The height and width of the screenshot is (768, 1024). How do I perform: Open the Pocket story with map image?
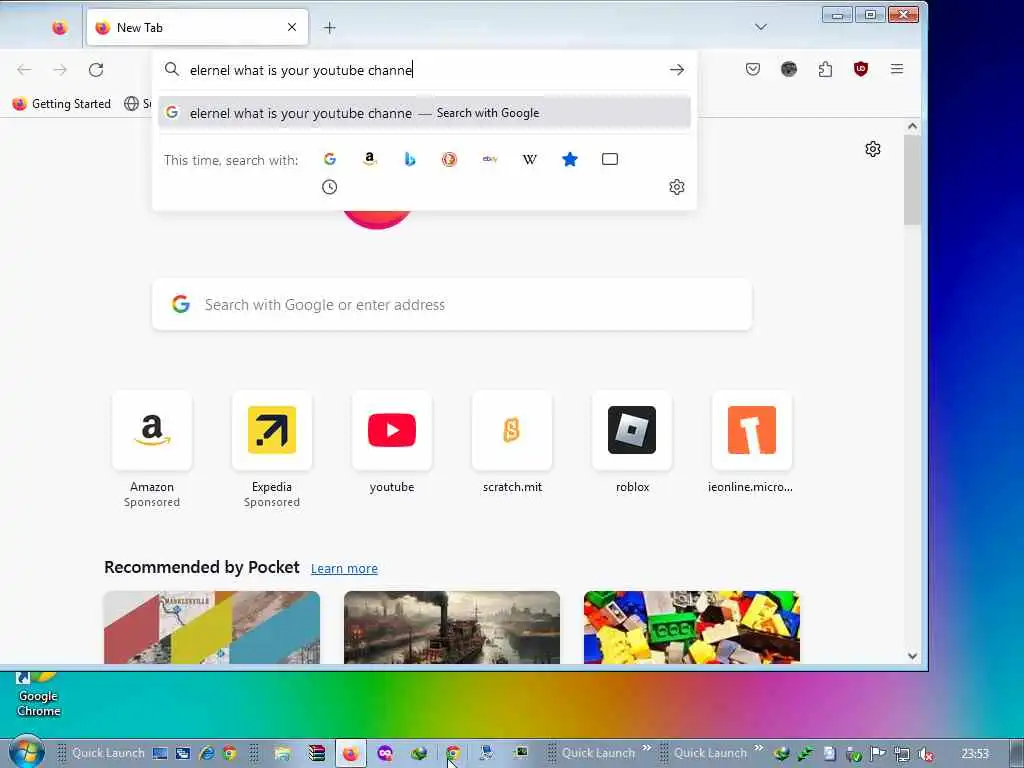212,628
